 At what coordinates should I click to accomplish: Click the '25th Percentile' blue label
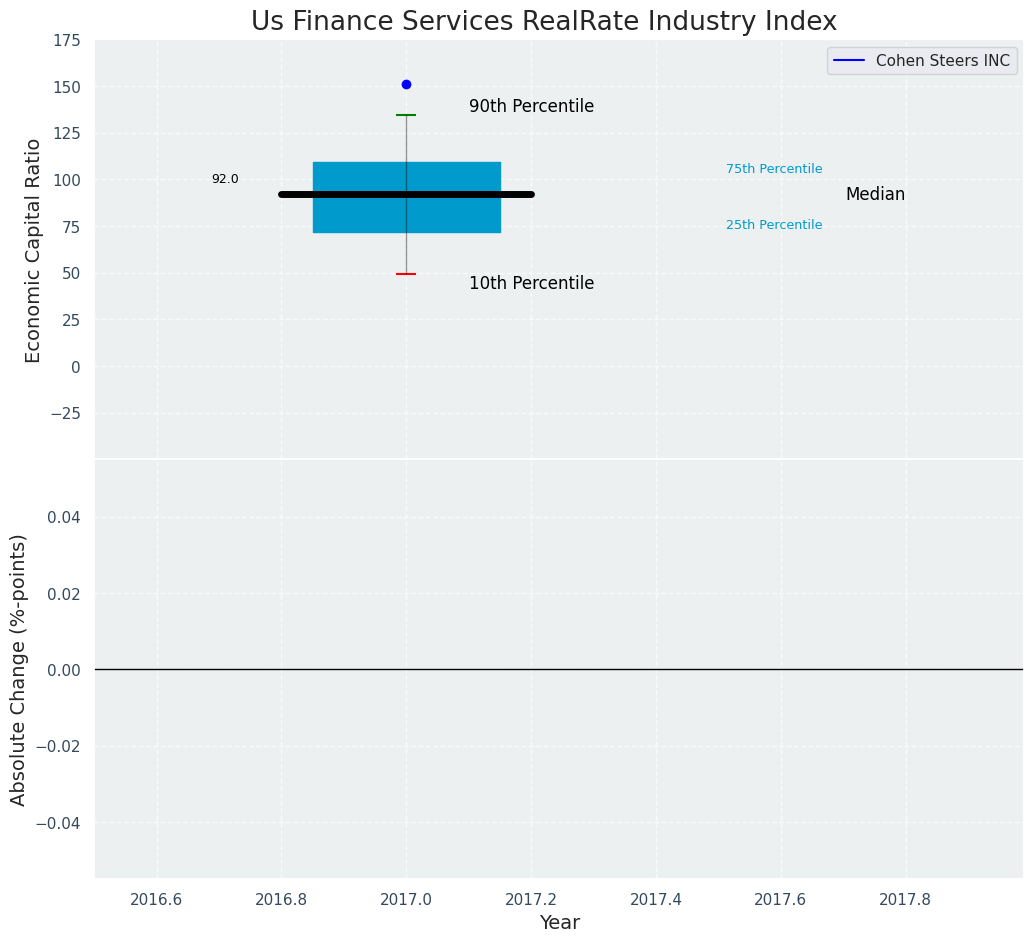pyautogui.click(x=774, y=226)
